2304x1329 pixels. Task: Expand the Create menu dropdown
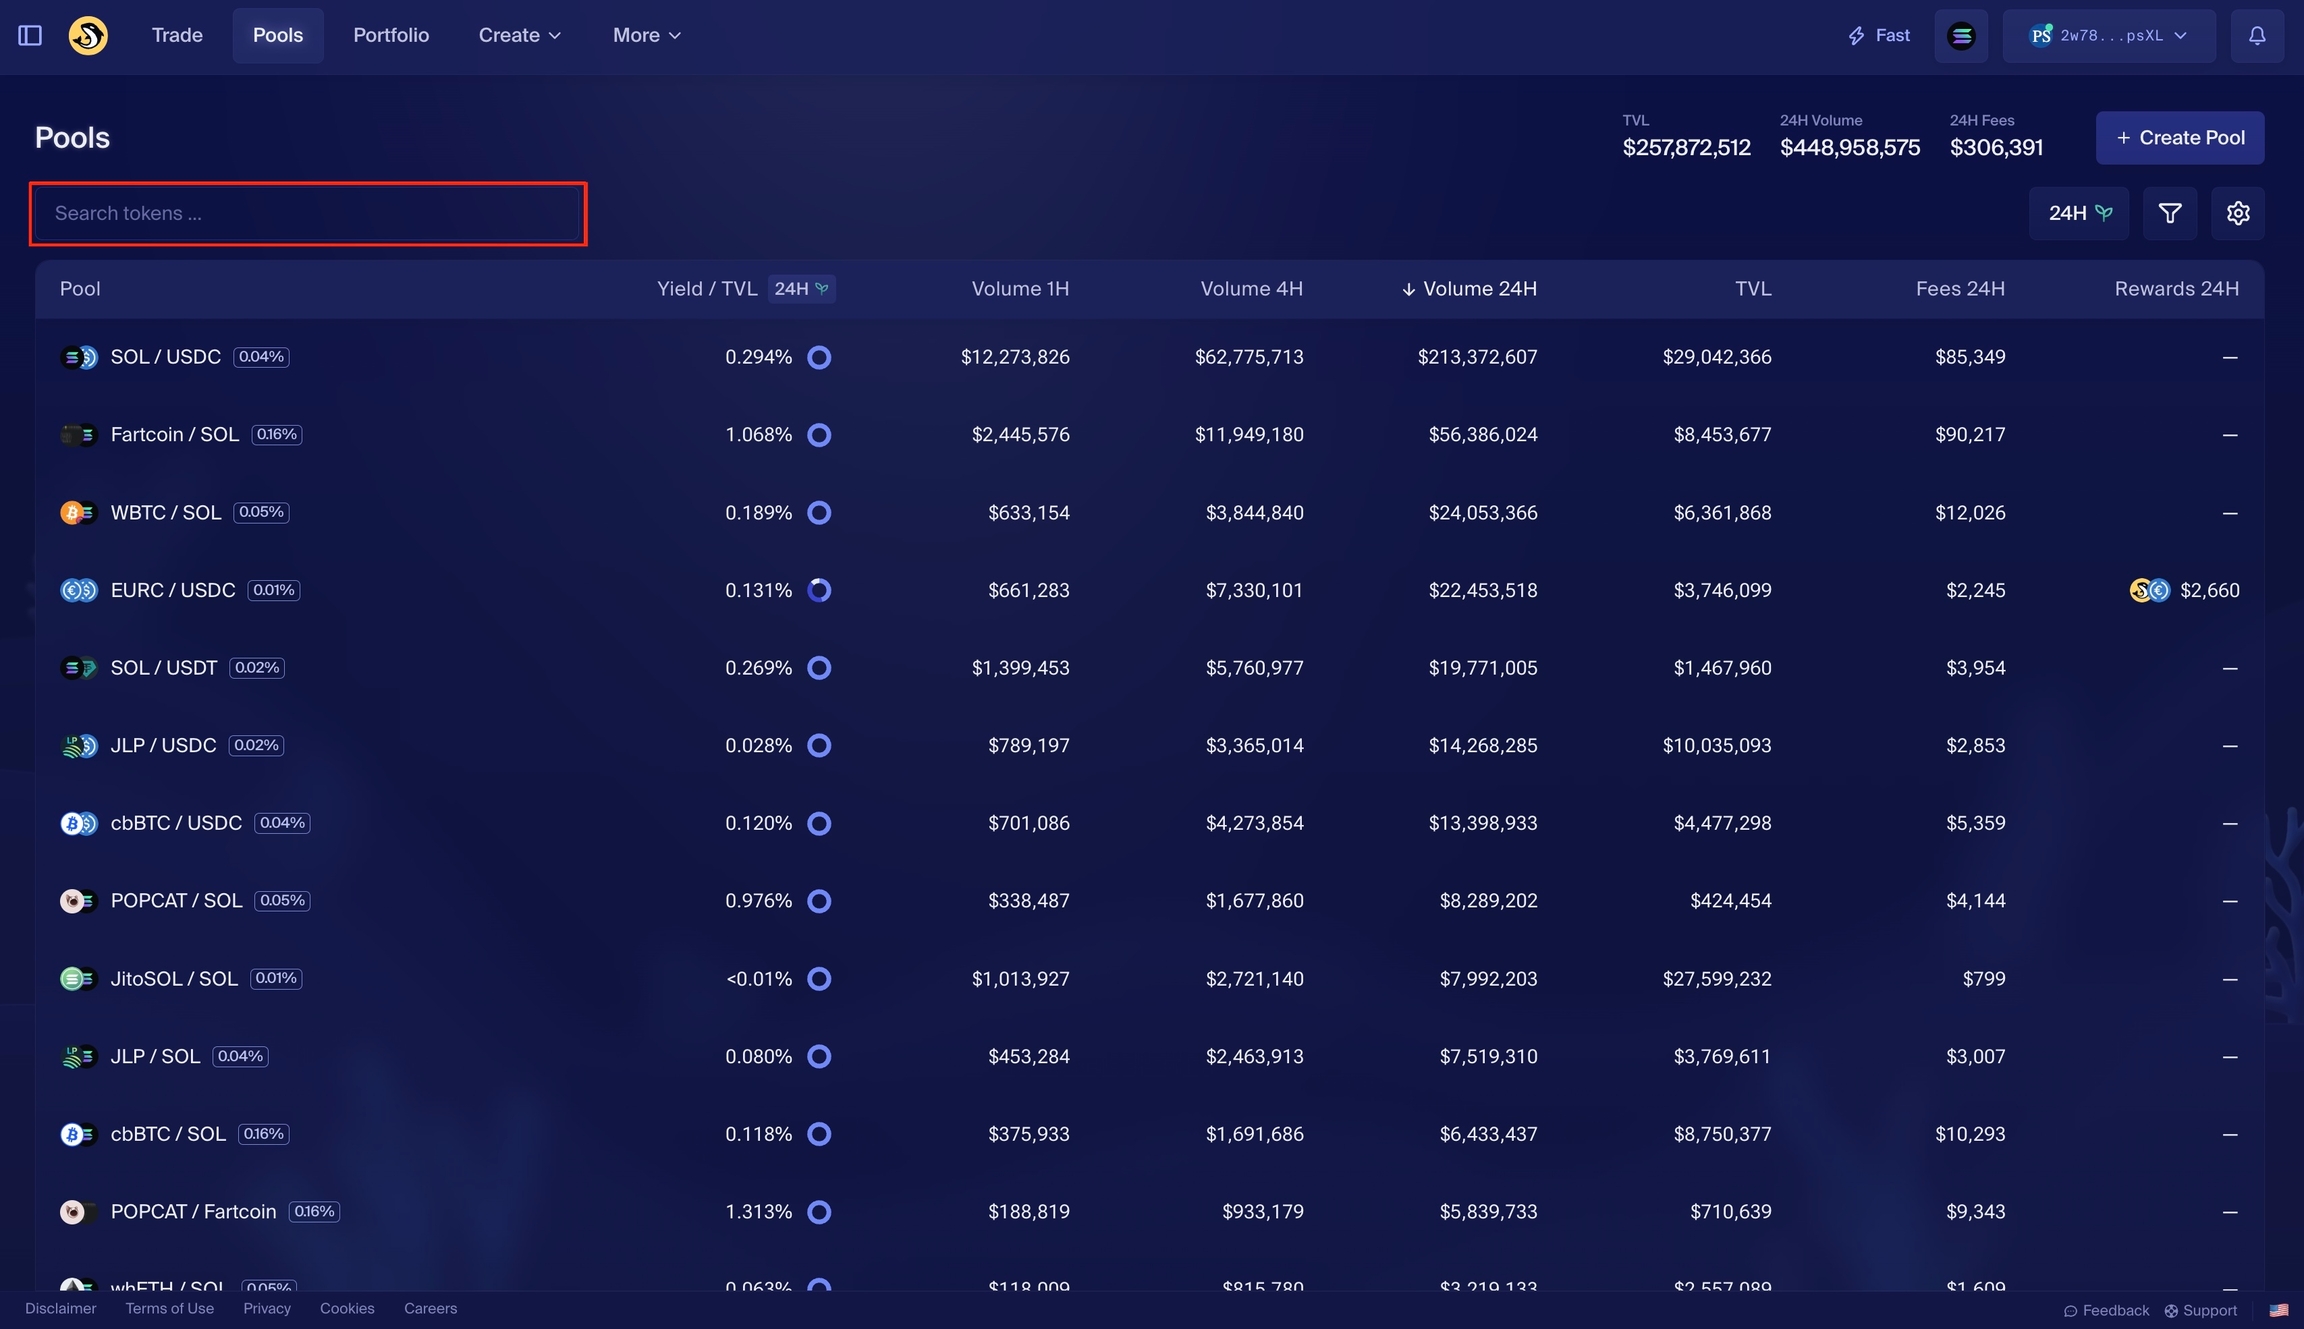point(519,34)
